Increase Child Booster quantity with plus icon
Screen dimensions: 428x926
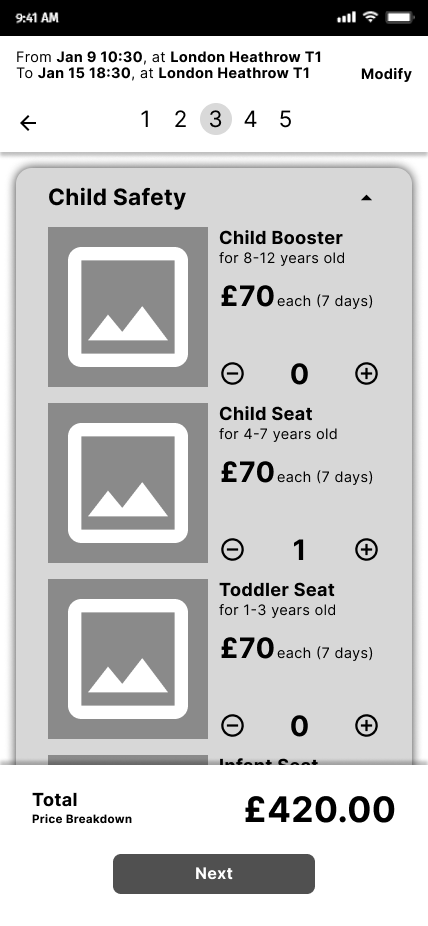tap(366, 374)
